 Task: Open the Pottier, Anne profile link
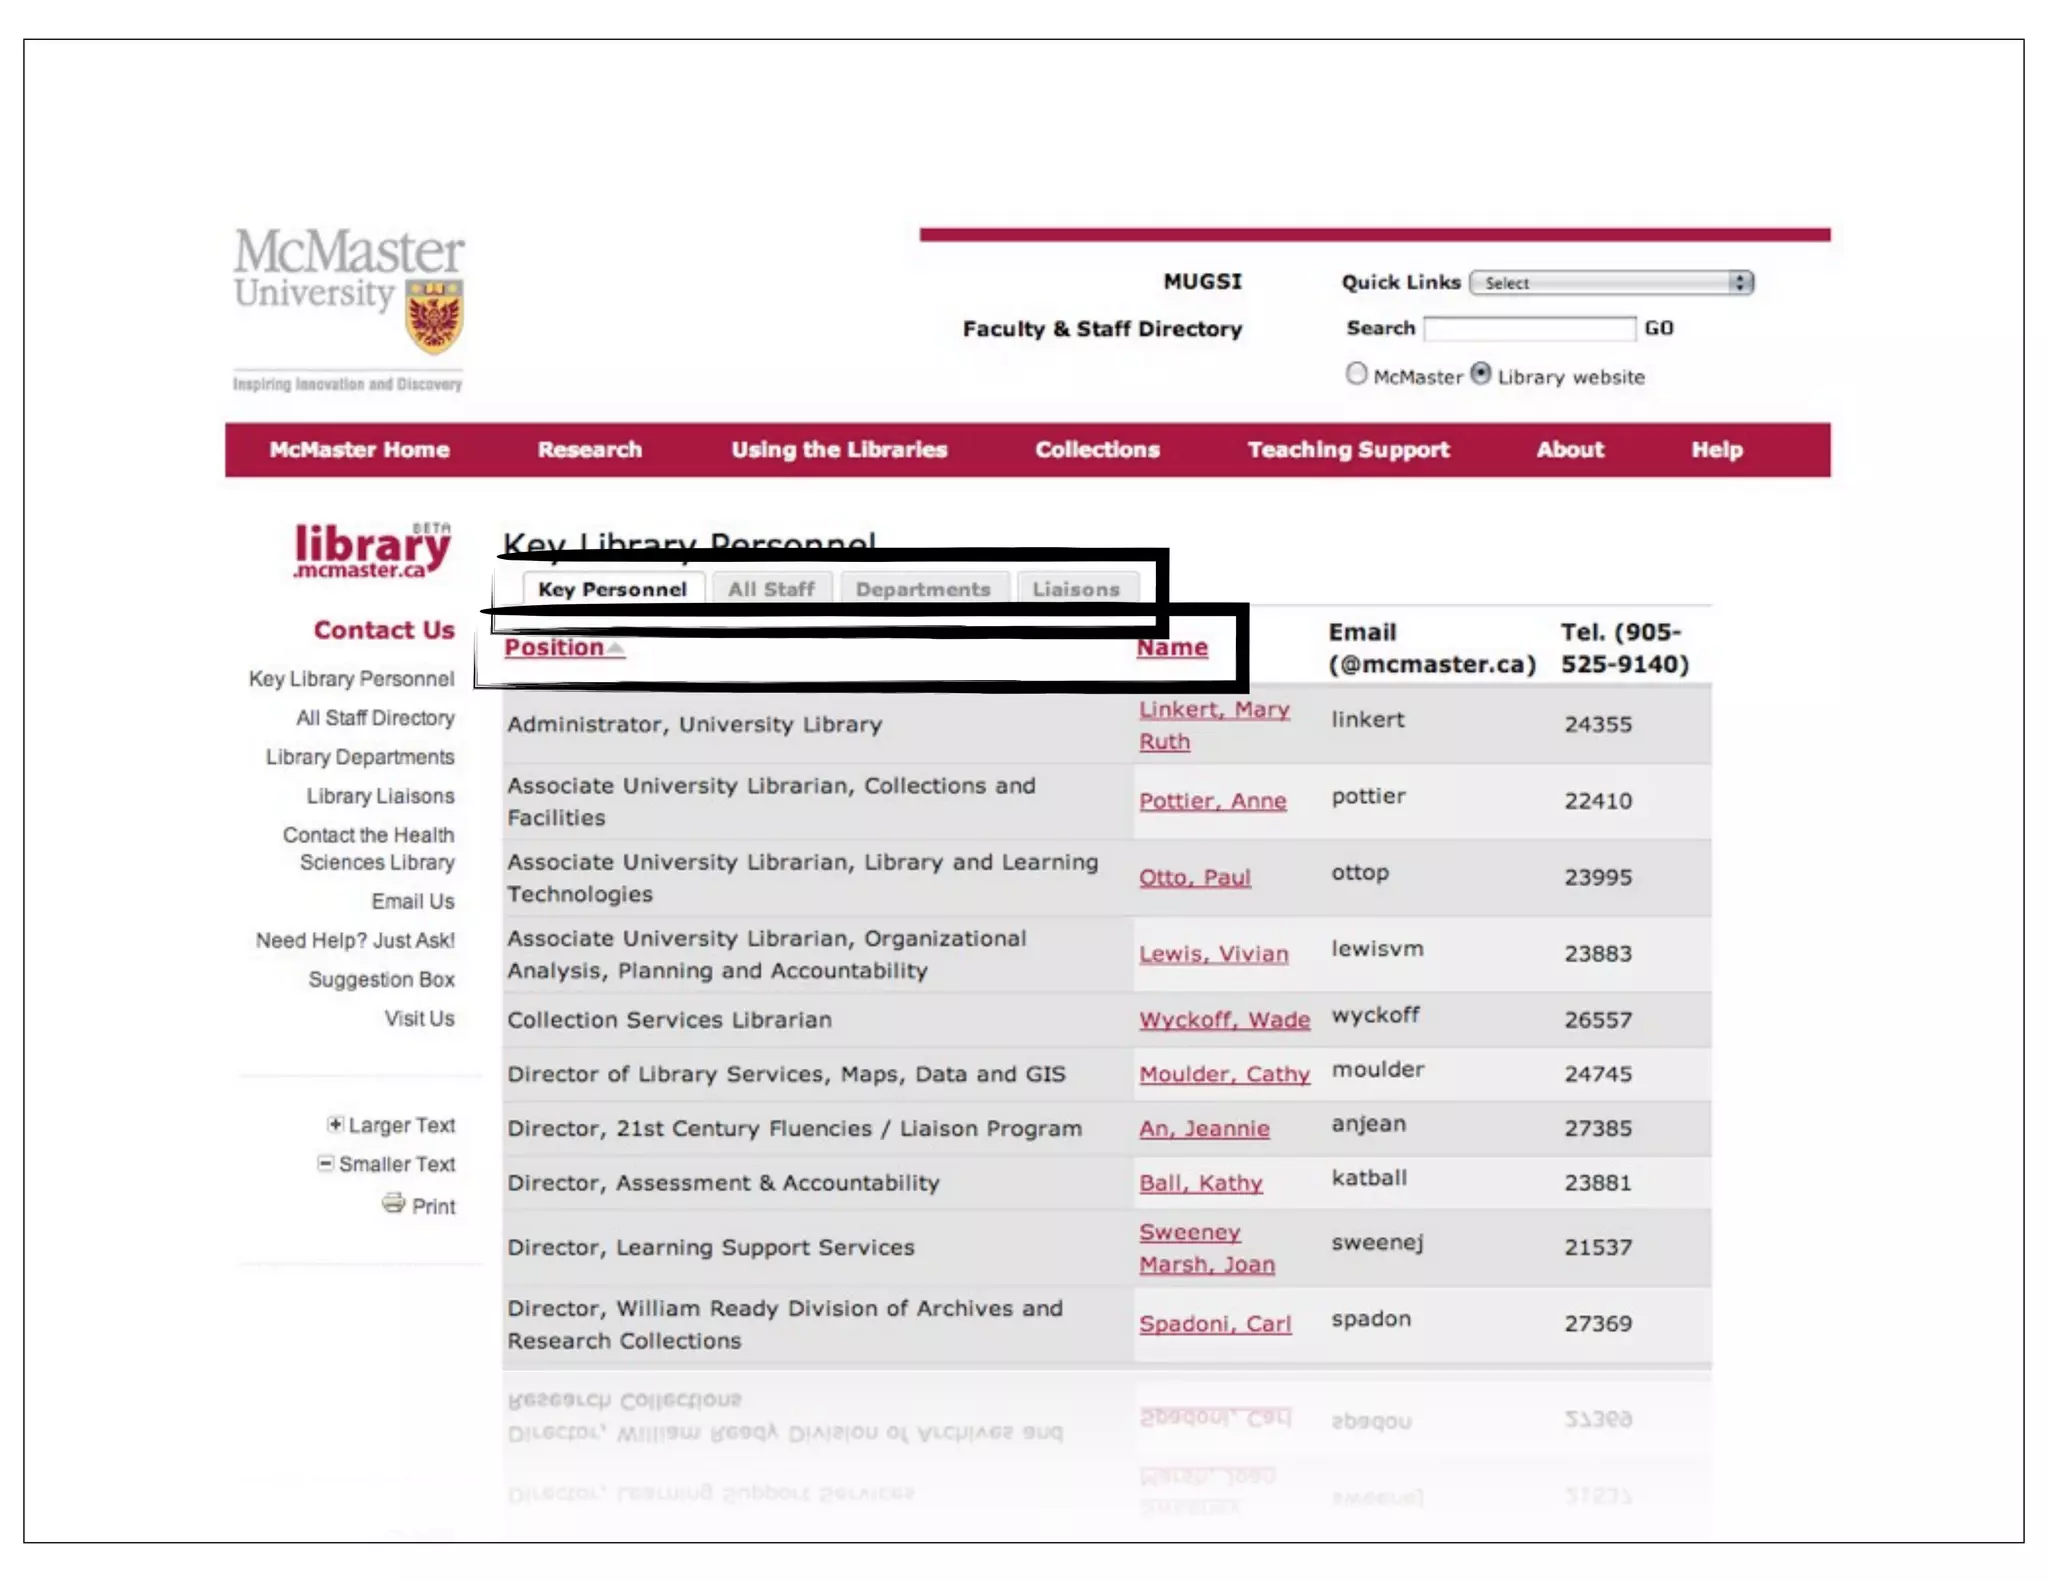tap(1212, 801)
